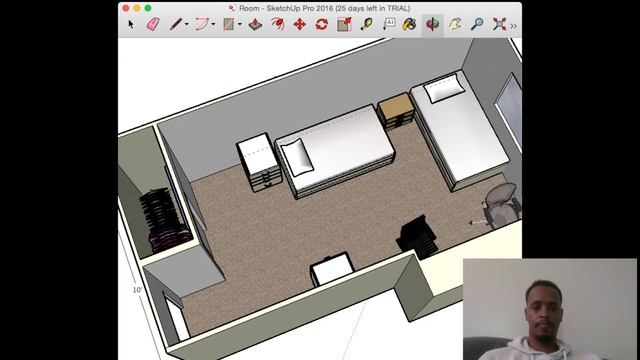This screenshot has height=360, width=640.
Task: Pick the Tape Measure tool
Action: coord(367,24)
